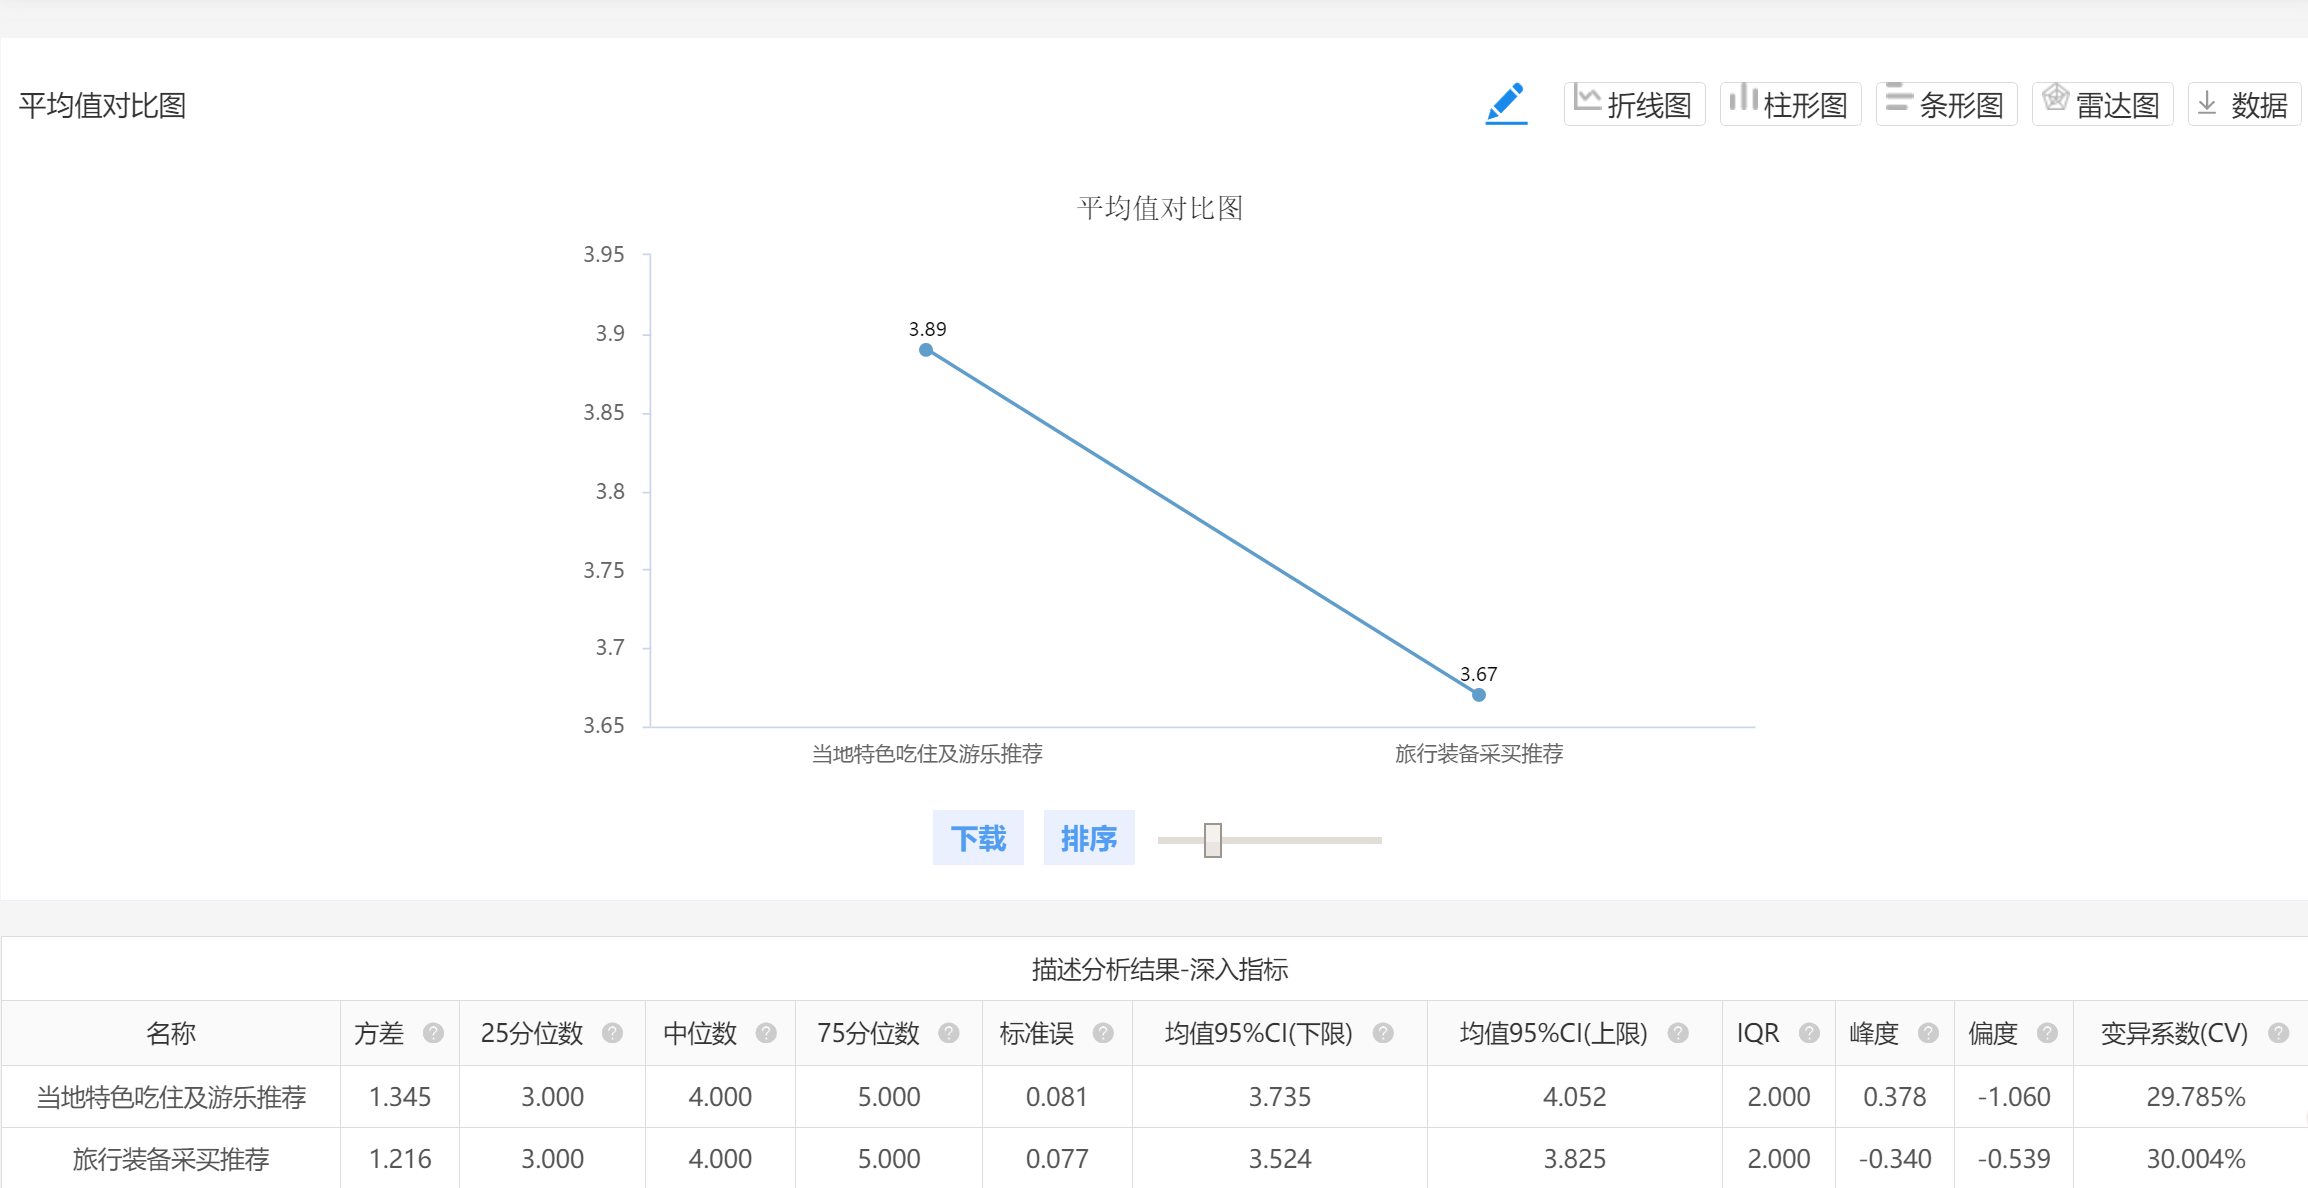The width and height of the screenshot is (2308, 1188).
Task: Click the help icon beside 标准误
Action: pos(1103,1033)
